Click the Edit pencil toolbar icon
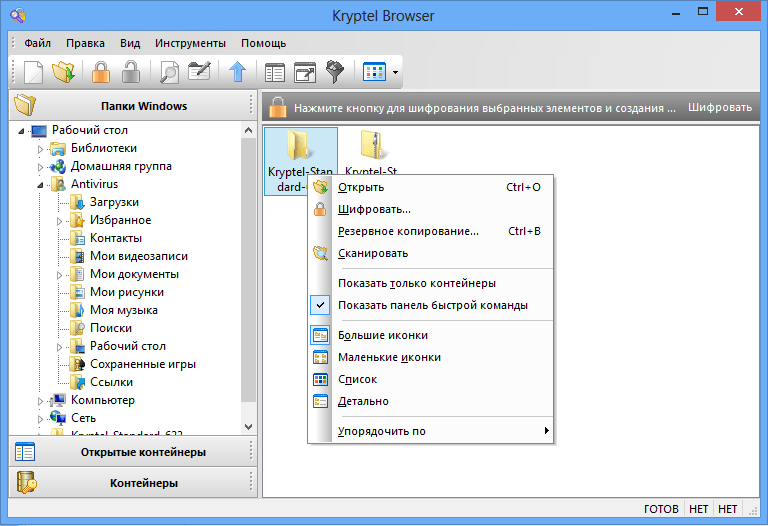768x526 pixels. point(199,72)
